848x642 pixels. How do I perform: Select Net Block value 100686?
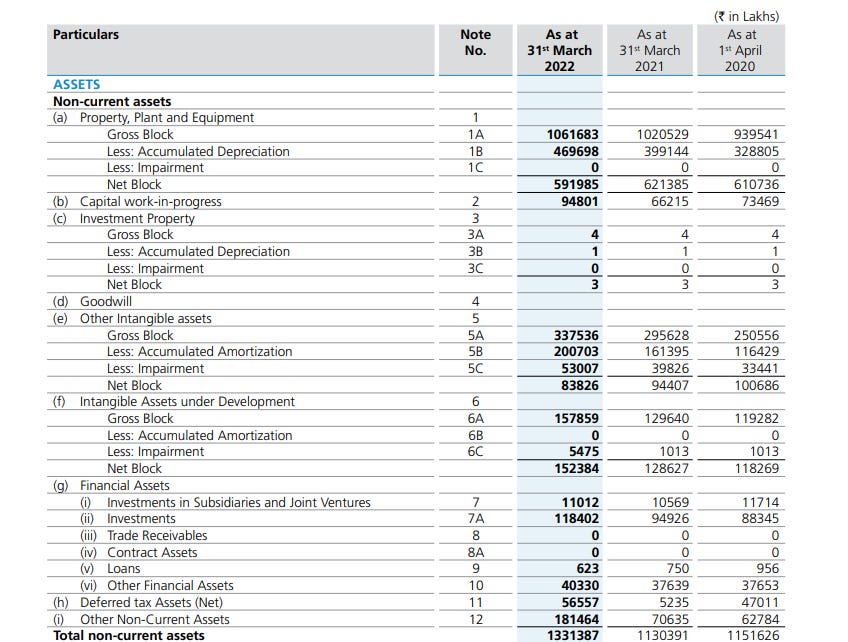tap(756, 386)
